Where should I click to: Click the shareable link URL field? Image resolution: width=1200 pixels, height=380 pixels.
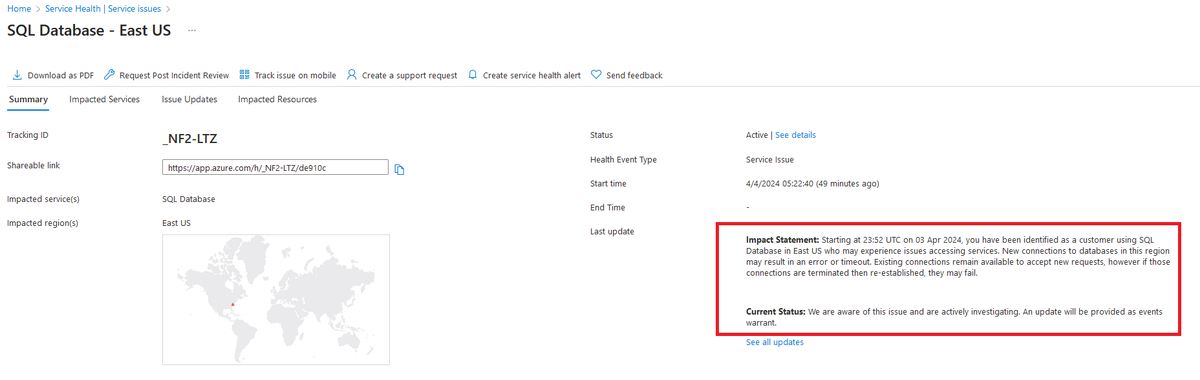click(275, 168)
